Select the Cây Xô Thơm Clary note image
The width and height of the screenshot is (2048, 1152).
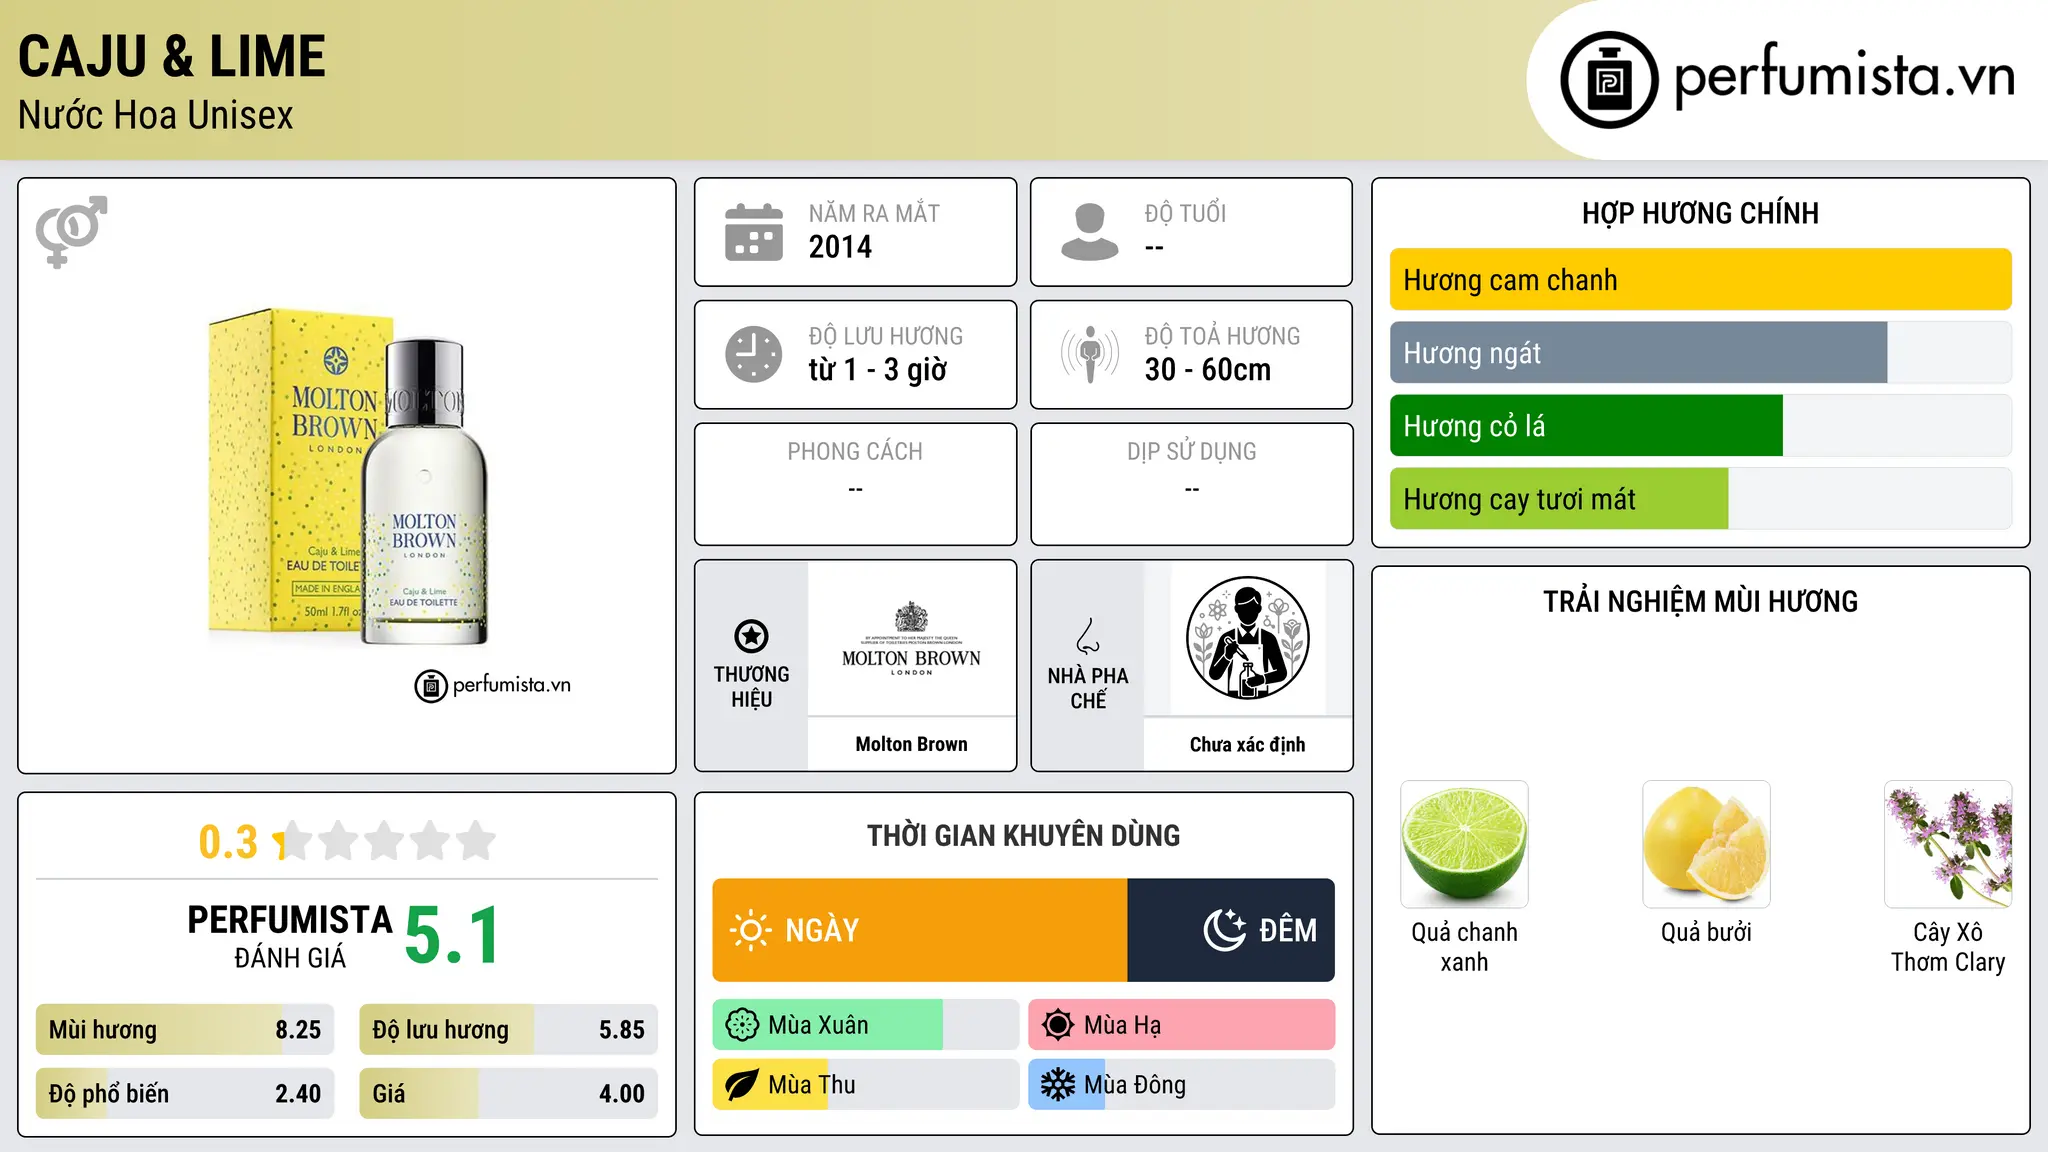[x=1948, y=844]
